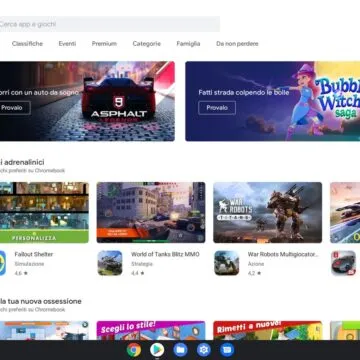Open Chrome browser from the shelf
Viewport: 360px width, 360px height.
(x=134, y=350)
